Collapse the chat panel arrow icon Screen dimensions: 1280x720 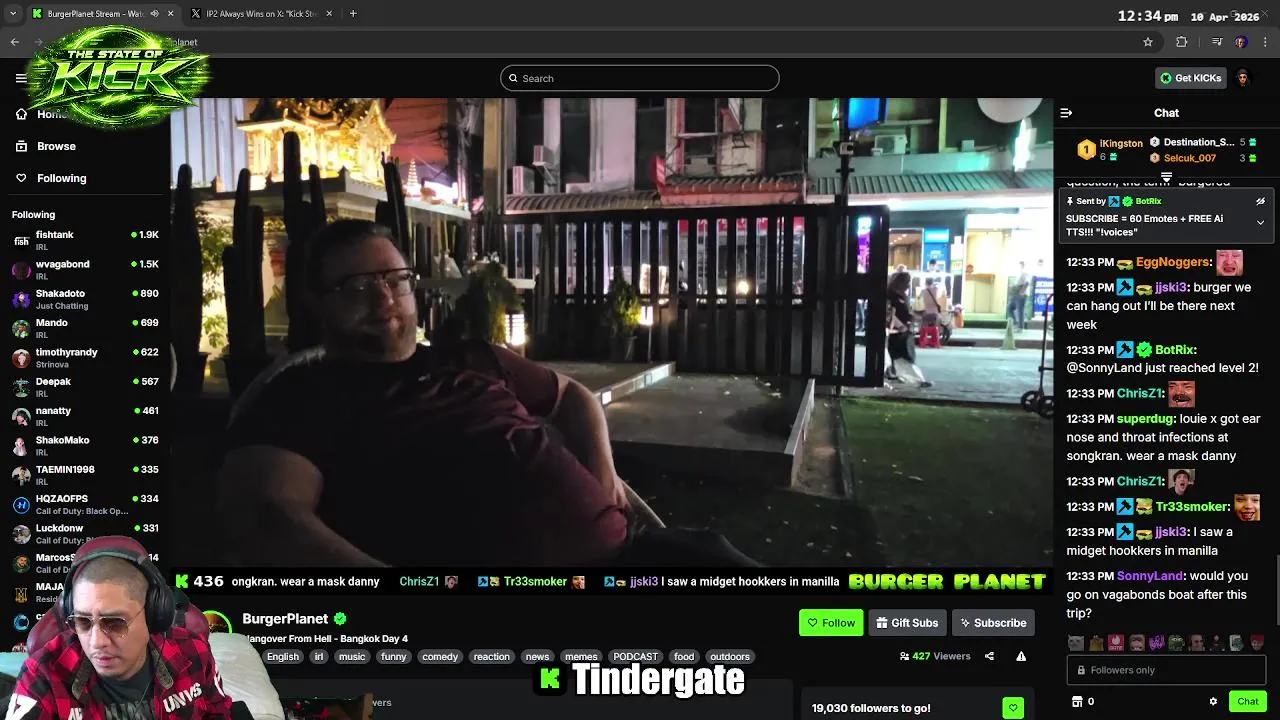coord(1066,113)
